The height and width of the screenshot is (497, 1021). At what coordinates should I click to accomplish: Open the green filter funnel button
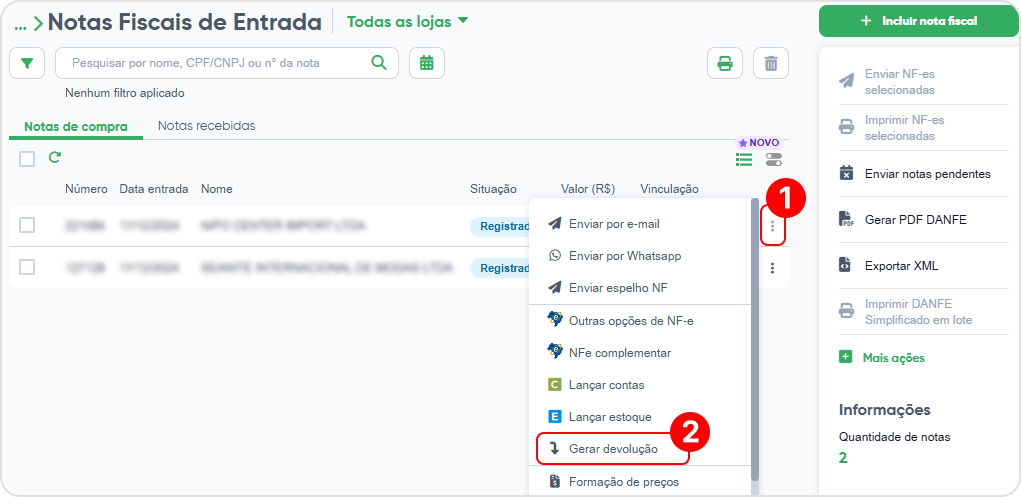(27, 63)
